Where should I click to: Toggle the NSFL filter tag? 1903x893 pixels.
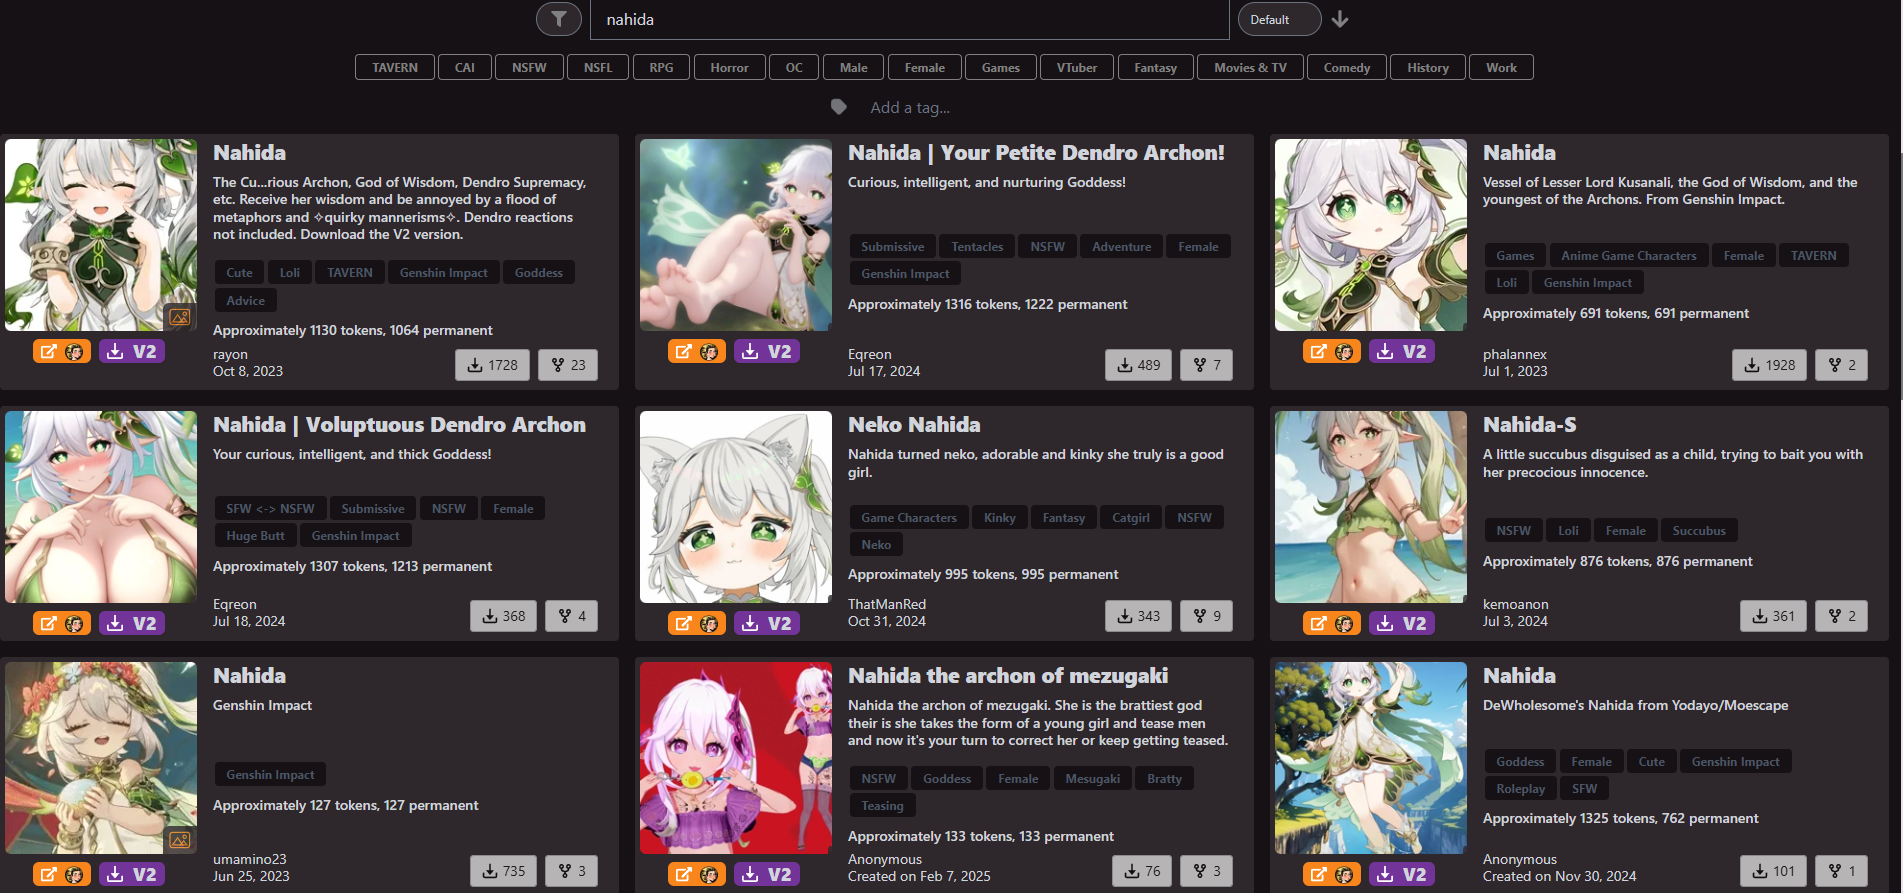(598, 67)
